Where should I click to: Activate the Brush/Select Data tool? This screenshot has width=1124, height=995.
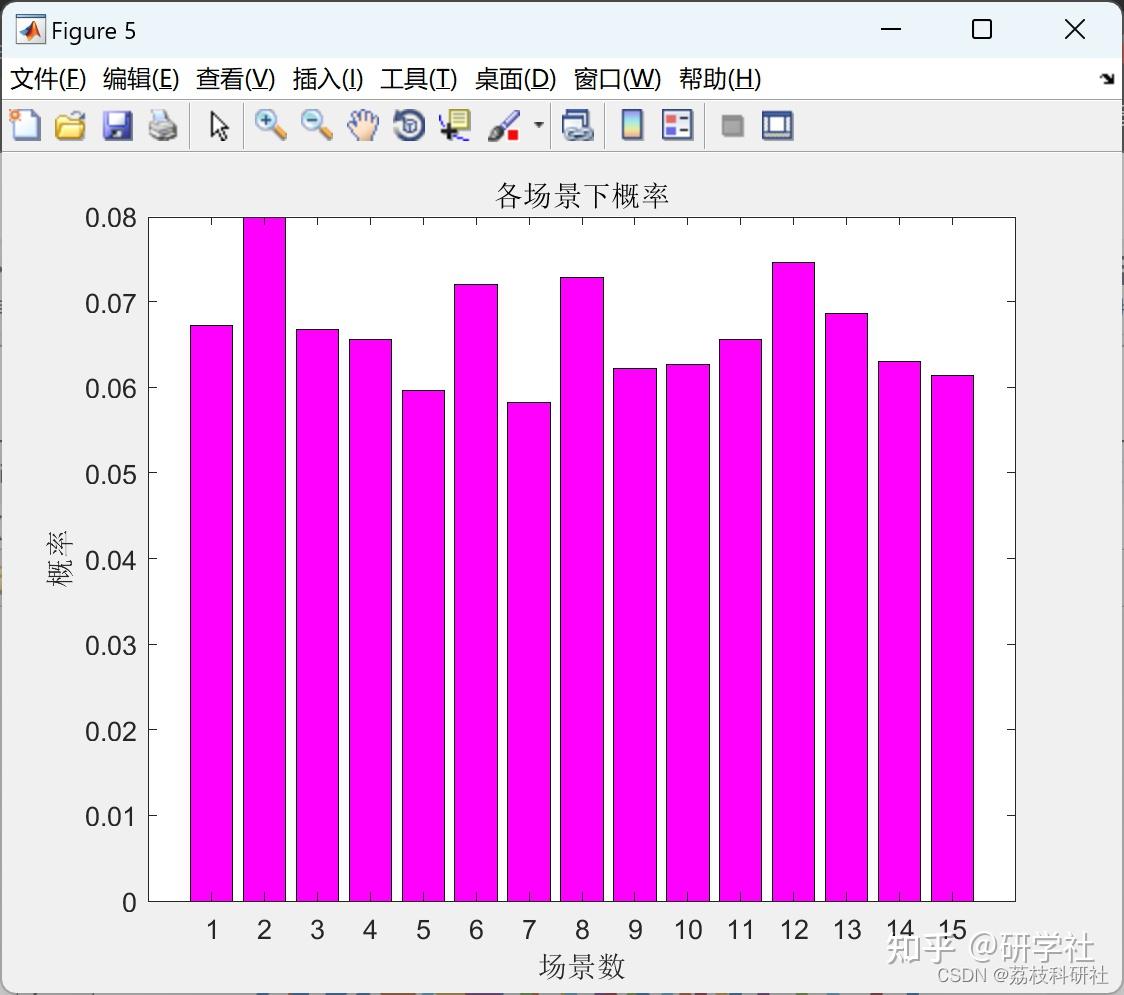tap(503, 125)
